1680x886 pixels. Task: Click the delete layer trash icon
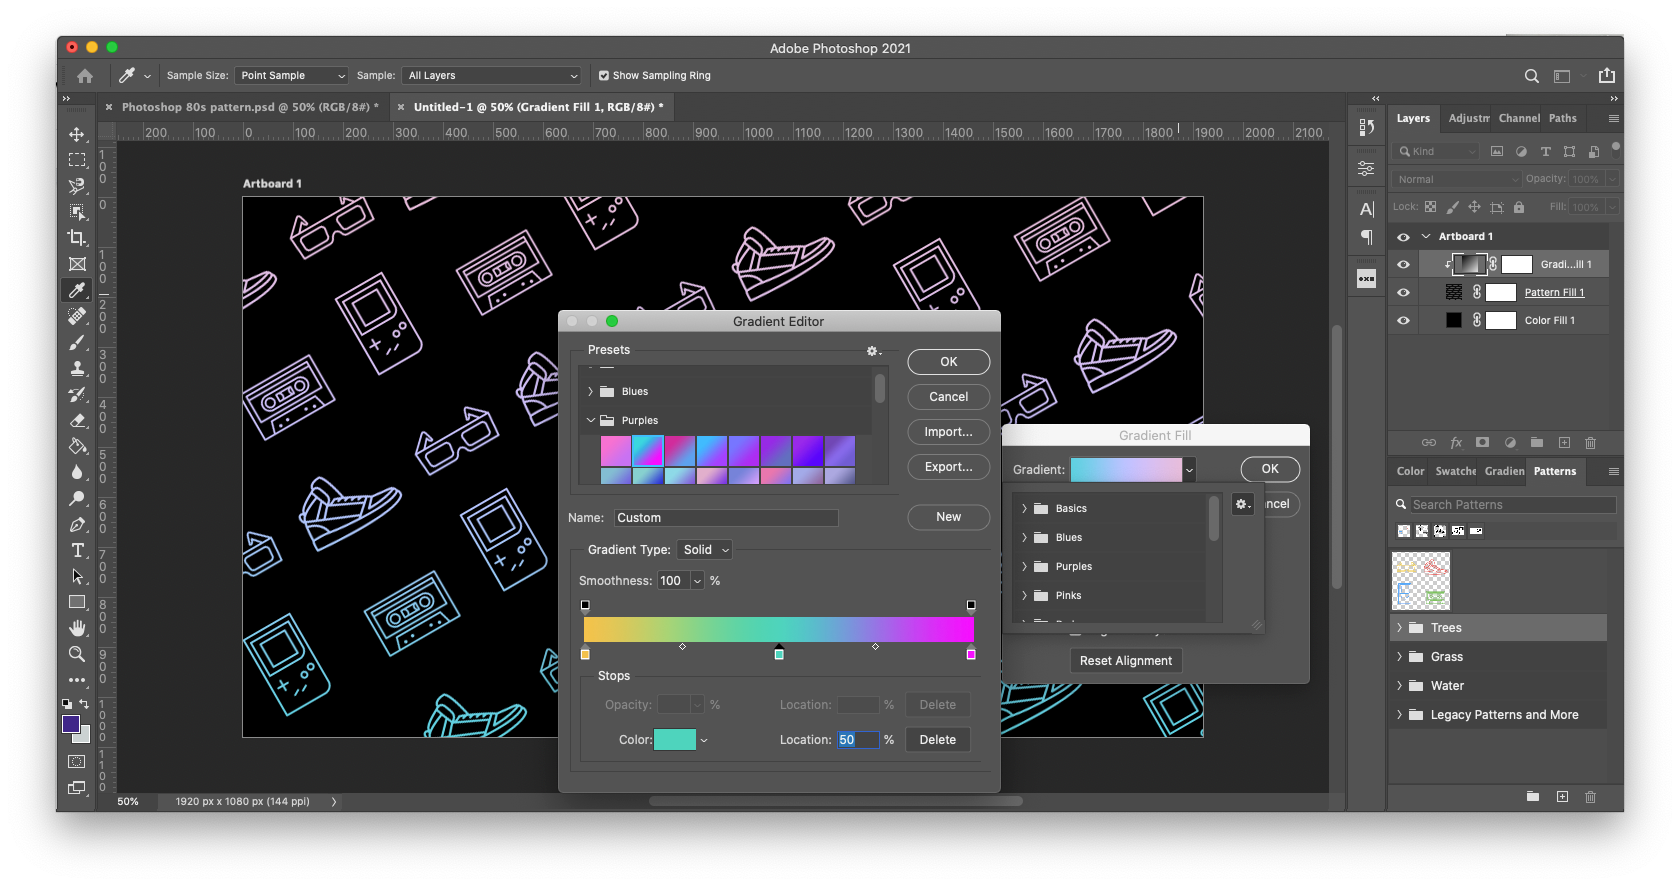tap(1590, 442)
